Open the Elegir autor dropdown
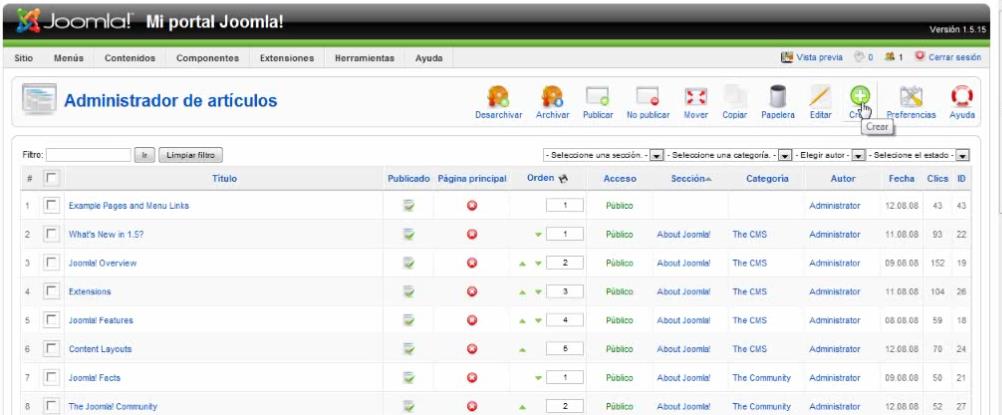This screenshot has width=1002, height=415. tap(829, 155)
